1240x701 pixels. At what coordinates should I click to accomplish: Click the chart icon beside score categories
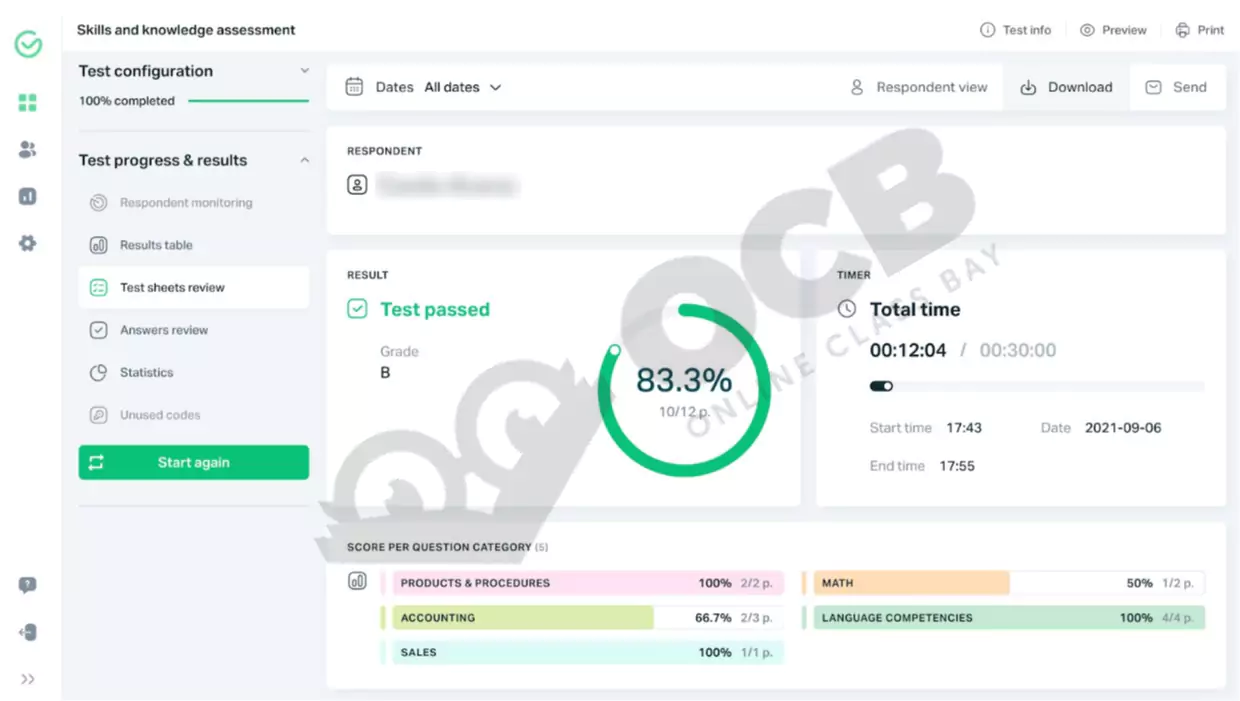pos(357,581)
